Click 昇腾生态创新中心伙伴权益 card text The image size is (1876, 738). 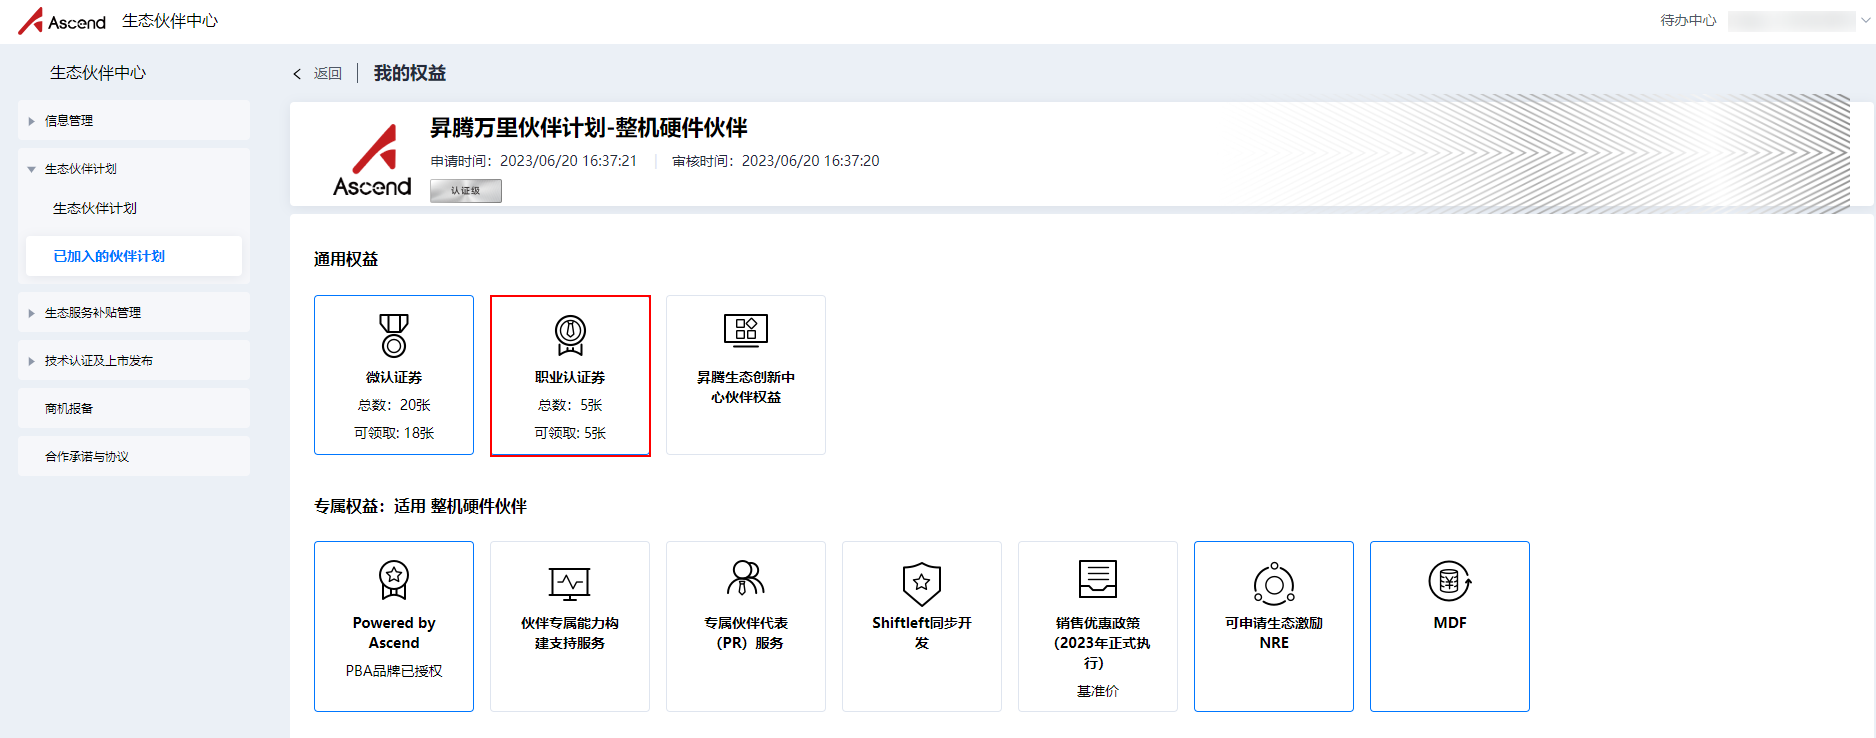click(x=746, y=387)
